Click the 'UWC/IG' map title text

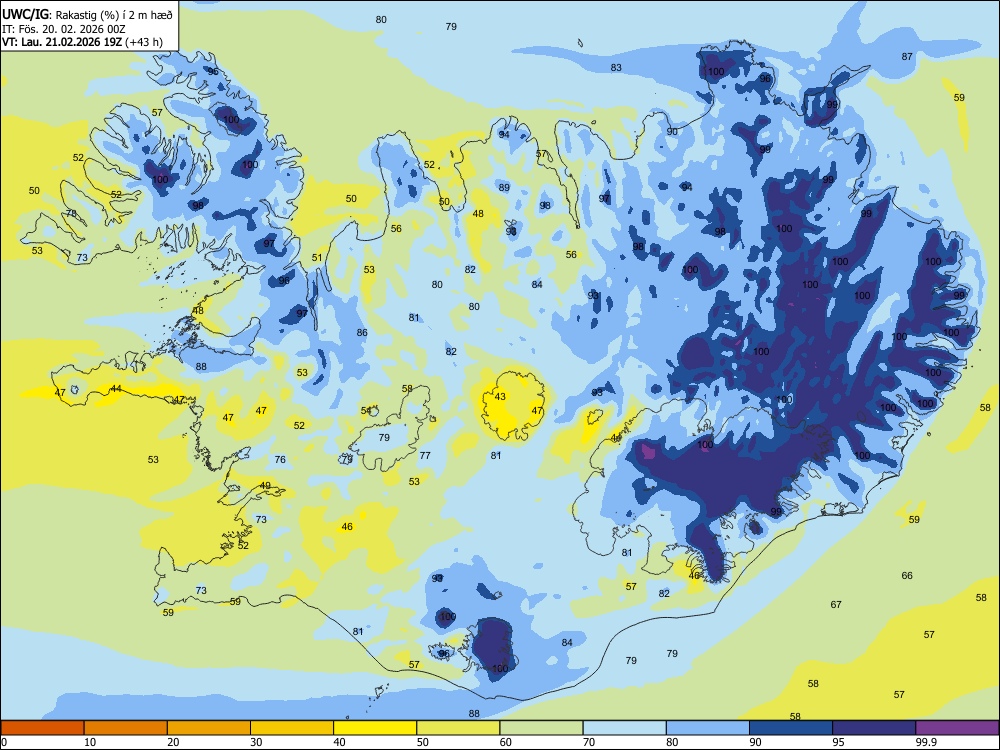(x=25, y=14)
